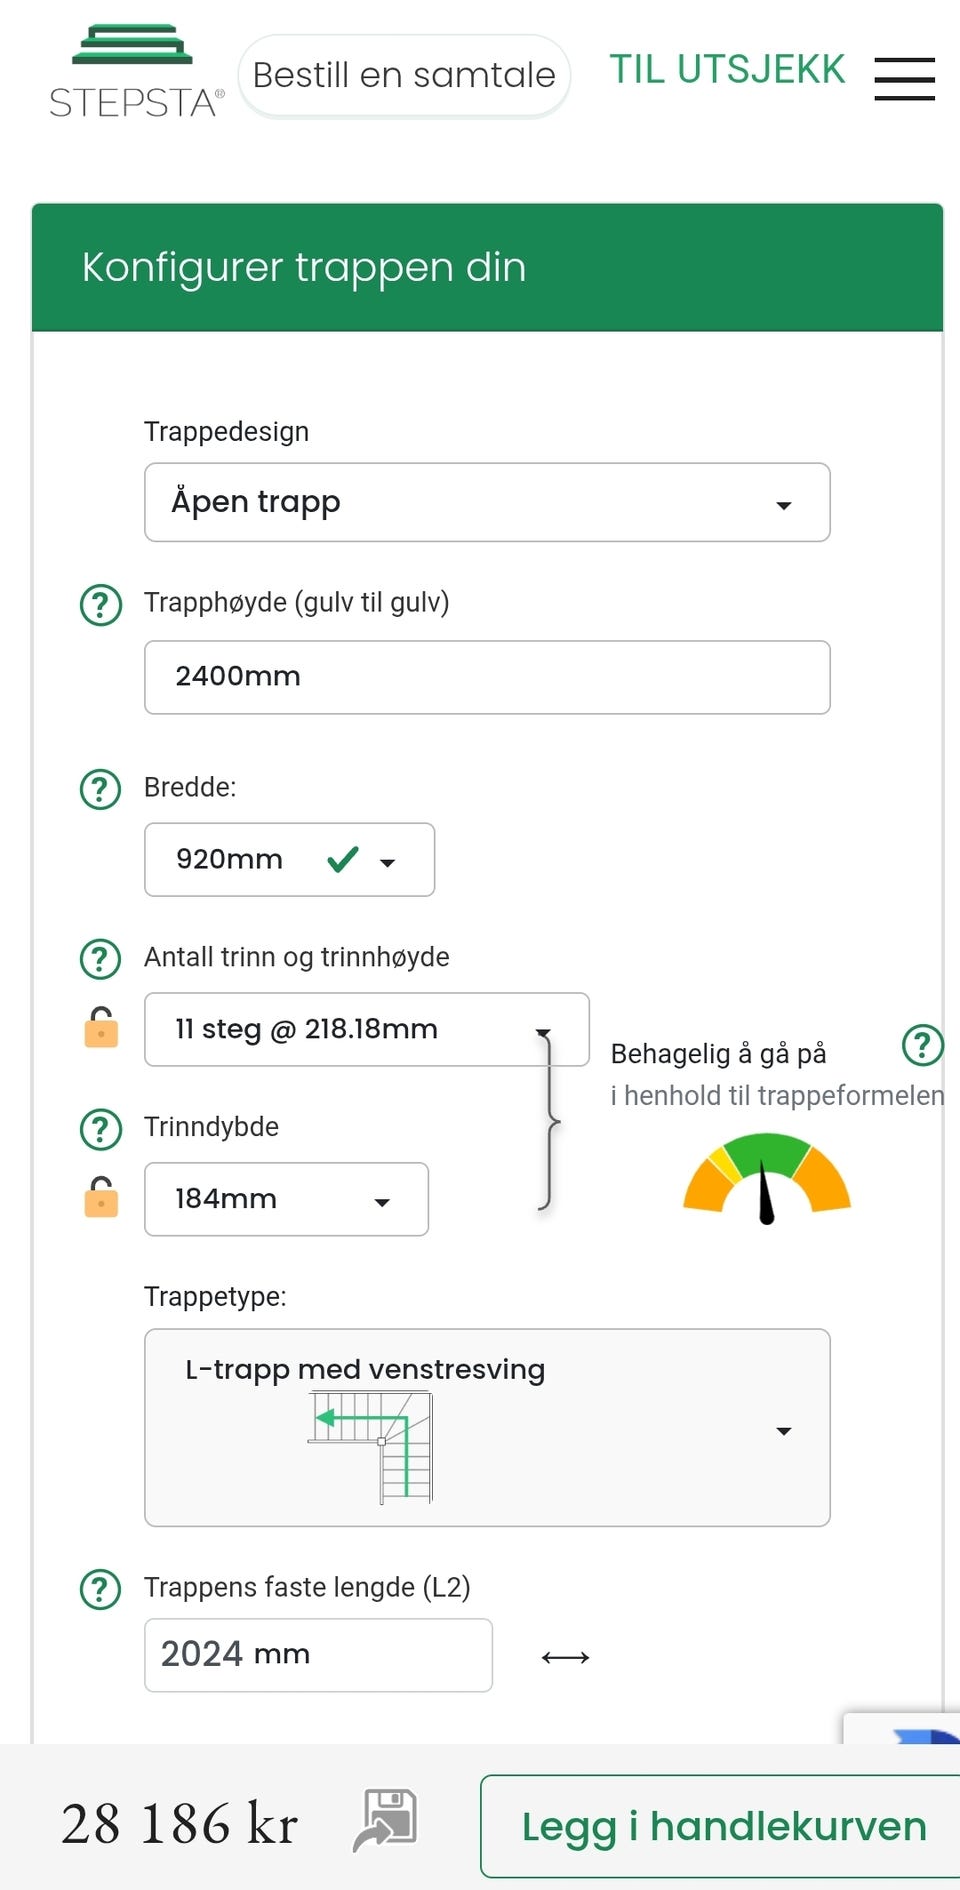Open help for Trappens faste lengde
Viewport: 960px width, 1890px height.
tap(100, 1589)
